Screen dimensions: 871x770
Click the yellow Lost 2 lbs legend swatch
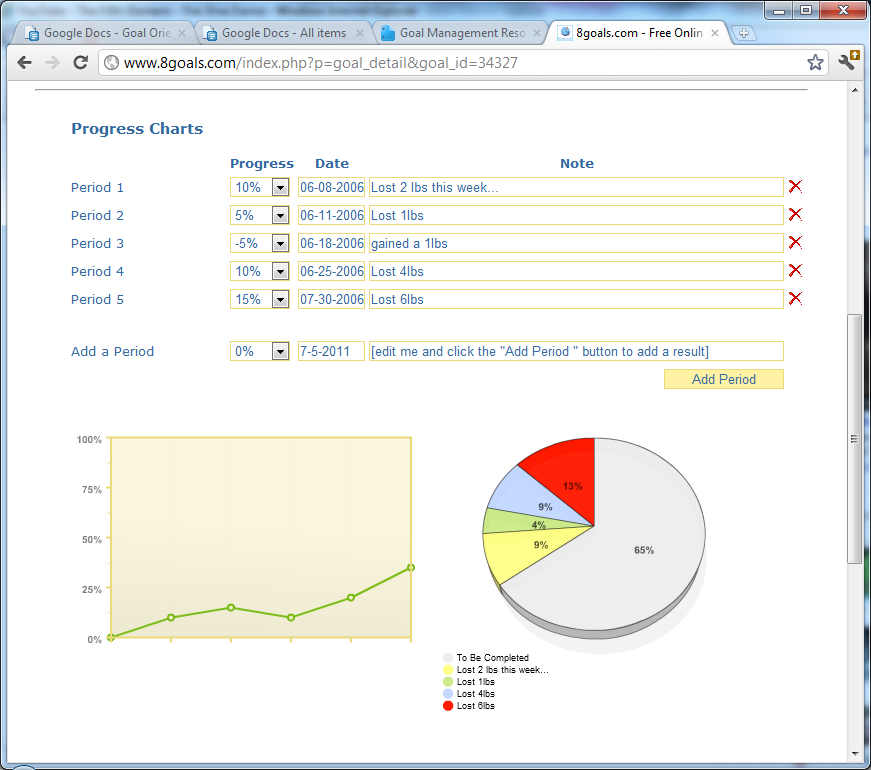pos(448,669)
